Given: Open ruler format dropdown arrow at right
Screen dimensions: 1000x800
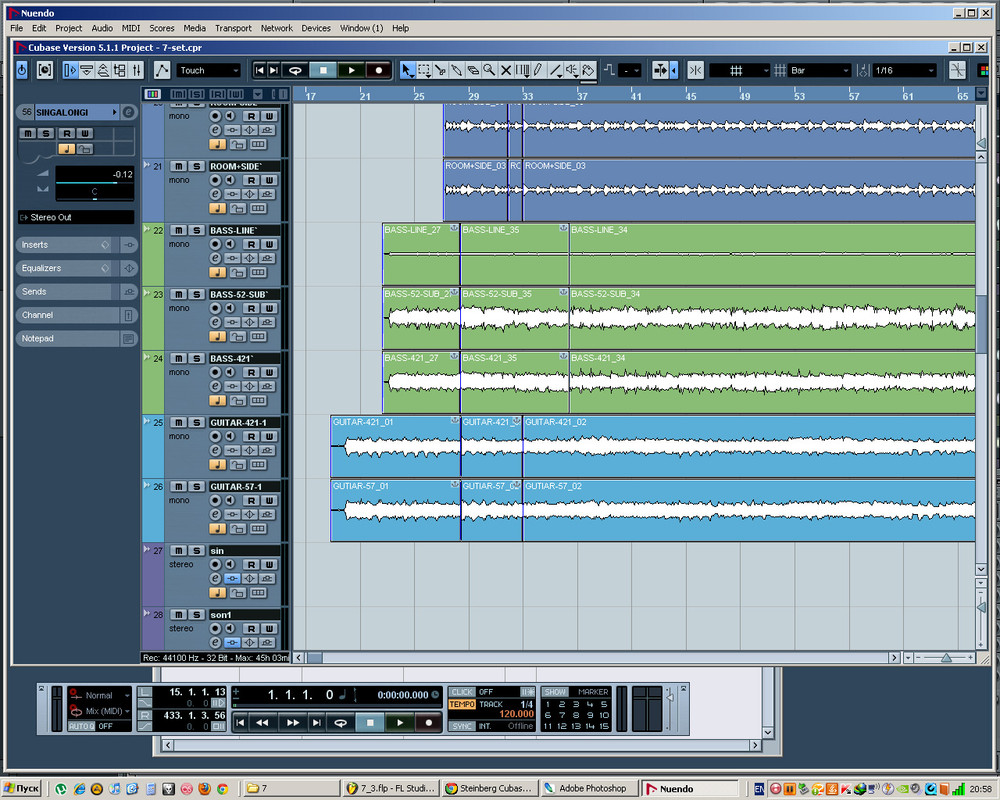Looking at the screenshot, I should 981,94.
